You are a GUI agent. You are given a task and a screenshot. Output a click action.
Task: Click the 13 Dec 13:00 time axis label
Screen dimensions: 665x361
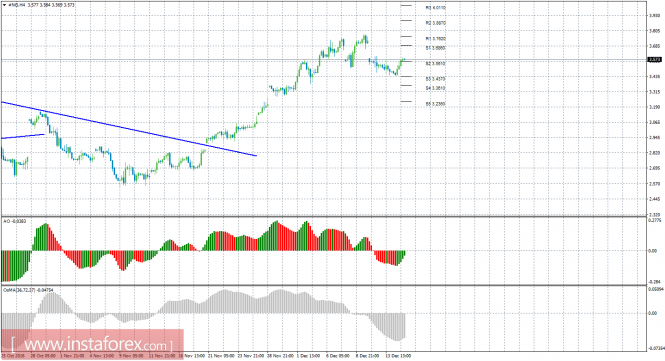pyautogui.click(x=399, y=355)
